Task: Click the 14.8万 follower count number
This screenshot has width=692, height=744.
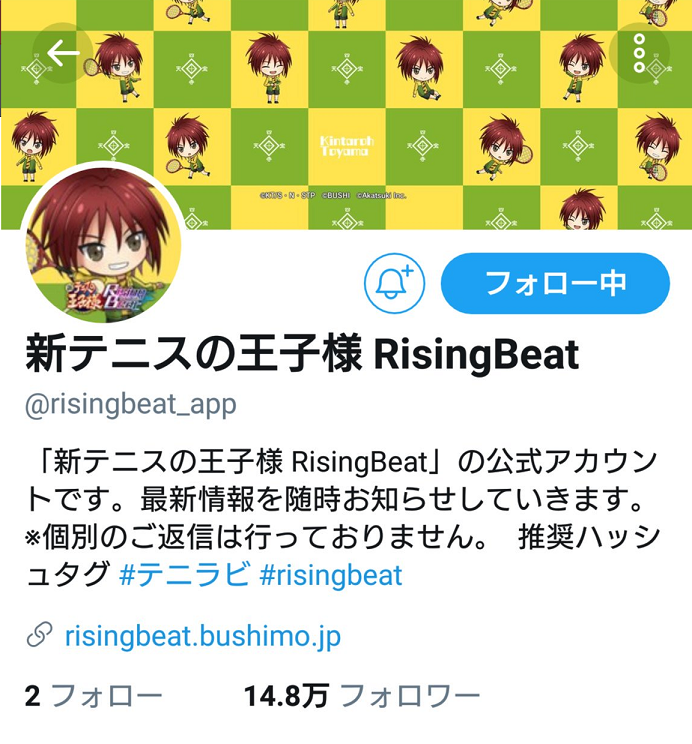Action: [286, 697]
